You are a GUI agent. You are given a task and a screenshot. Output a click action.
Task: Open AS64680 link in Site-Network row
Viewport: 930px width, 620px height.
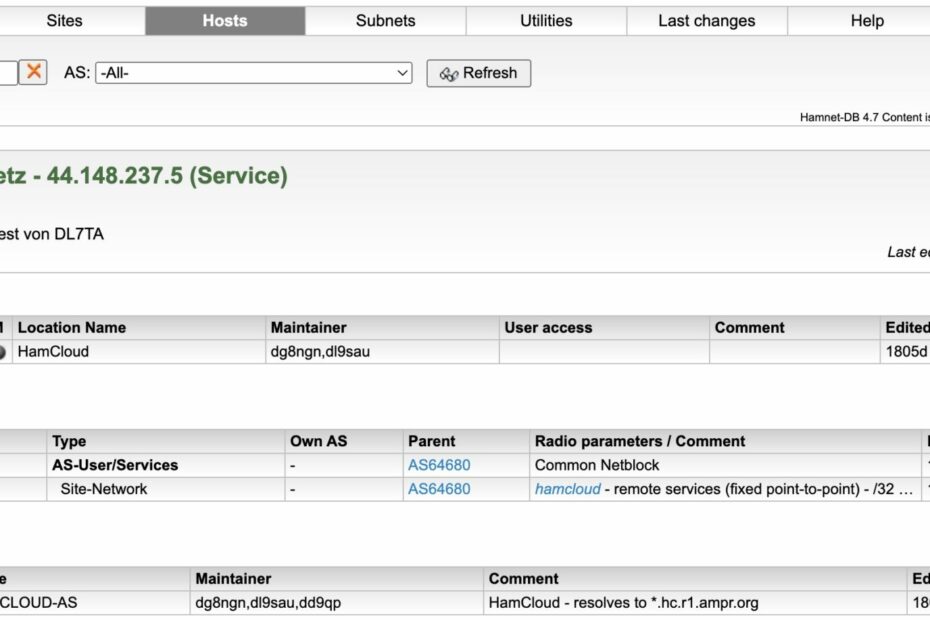(x=439, y=489)
